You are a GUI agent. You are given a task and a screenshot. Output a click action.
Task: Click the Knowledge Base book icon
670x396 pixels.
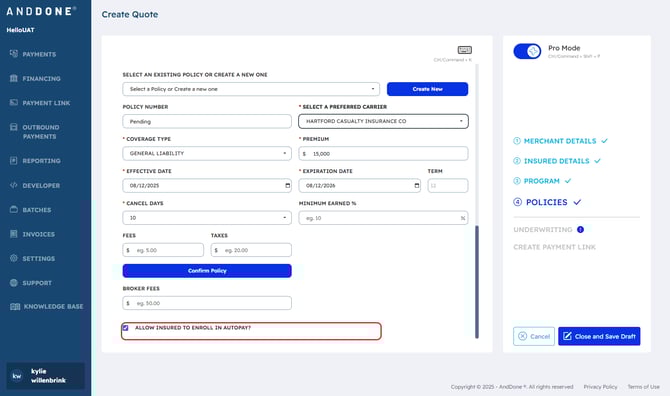point(15,306)
